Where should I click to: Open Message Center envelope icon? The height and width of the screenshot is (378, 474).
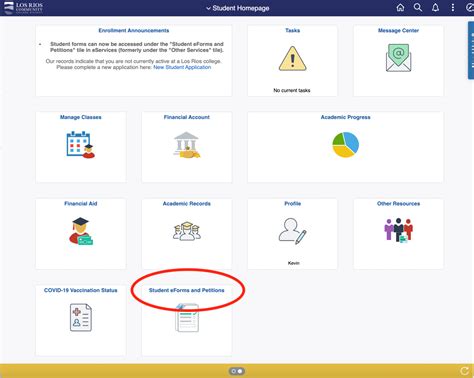pyautogui.click(x=398, y=58)
